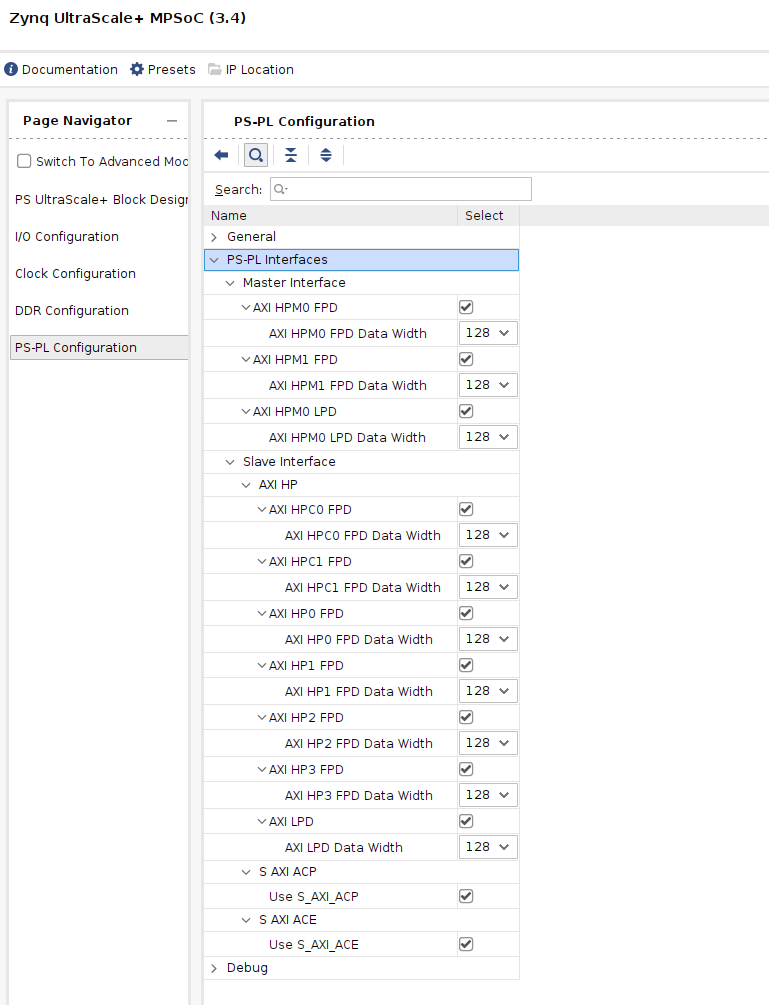Uncheck Use S_AXI_ACE checkbox
769x1005 pixels.
(x=466, y=944)
